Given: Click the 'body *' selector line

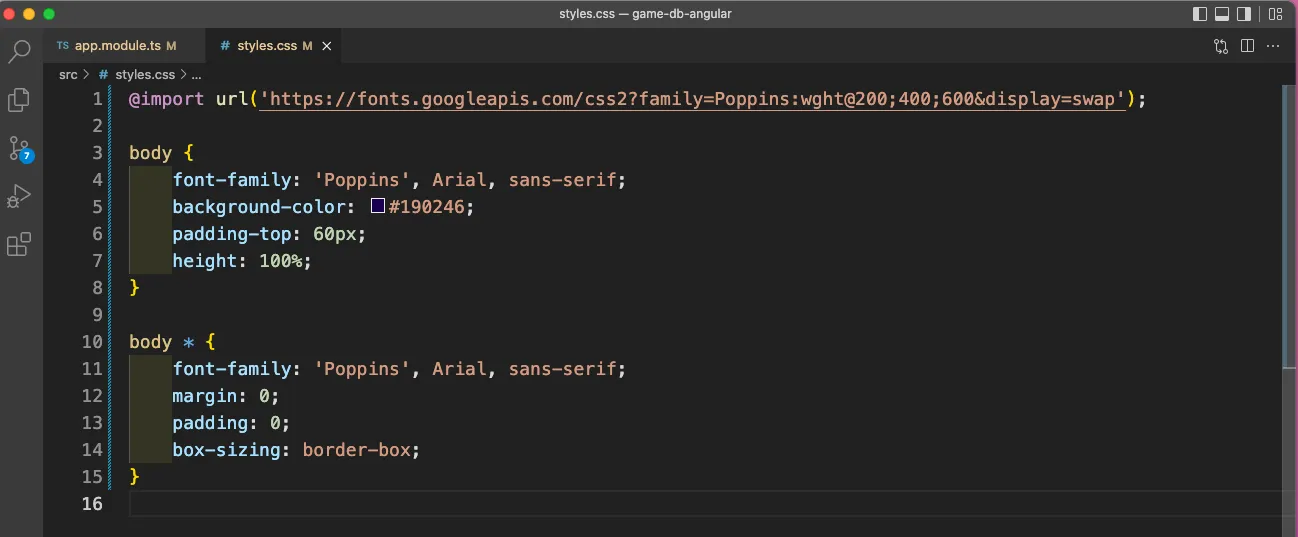Looking at the screenshot, I should (x=172, y=342).
